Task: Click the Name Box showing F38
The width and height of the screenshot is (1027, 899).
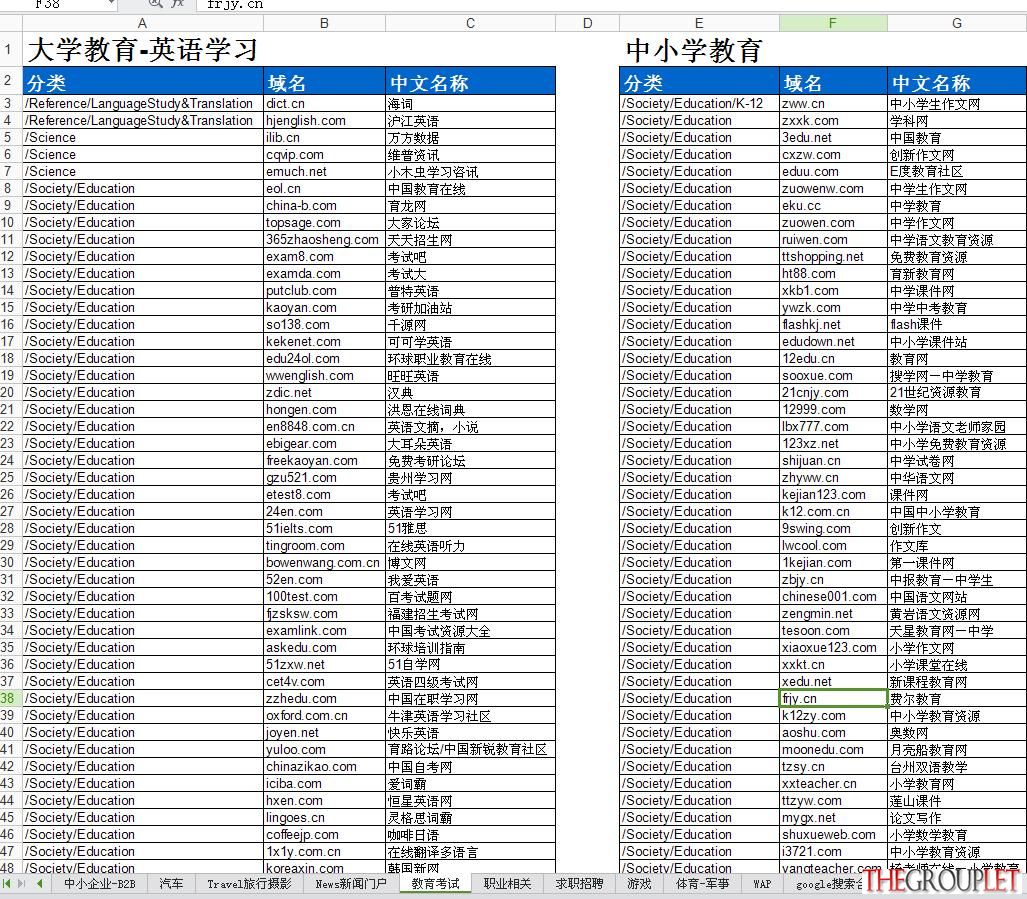Action: 52,5
